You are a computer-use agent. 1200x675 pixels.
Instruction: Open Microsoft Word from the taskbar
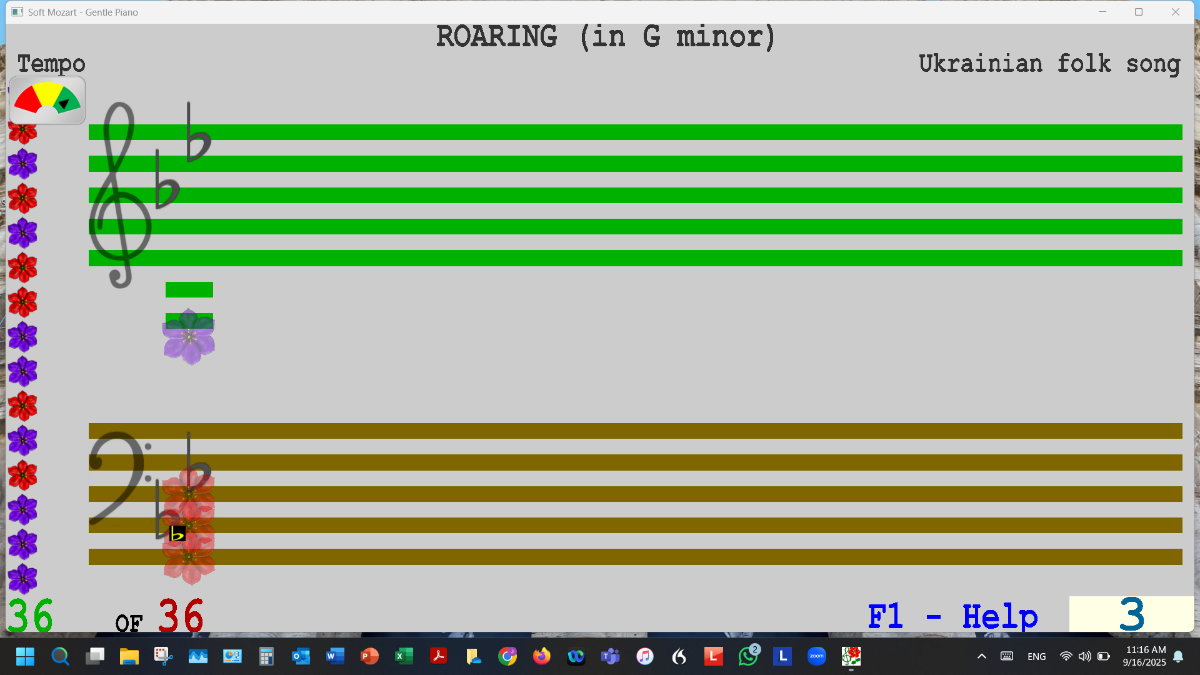point(335,657)
